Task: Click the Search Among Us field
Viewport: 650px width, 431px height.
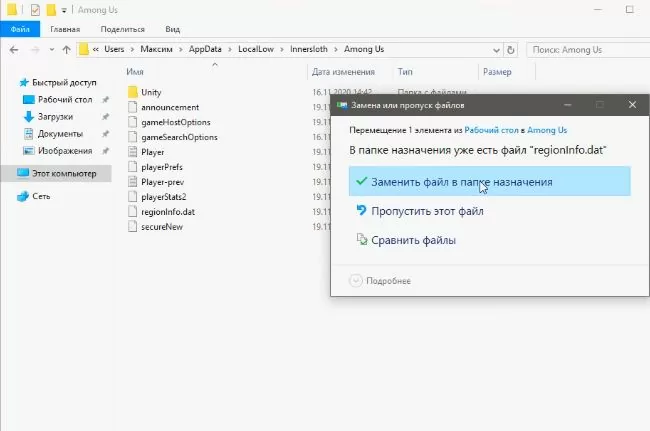Action: tap(584, 49)
